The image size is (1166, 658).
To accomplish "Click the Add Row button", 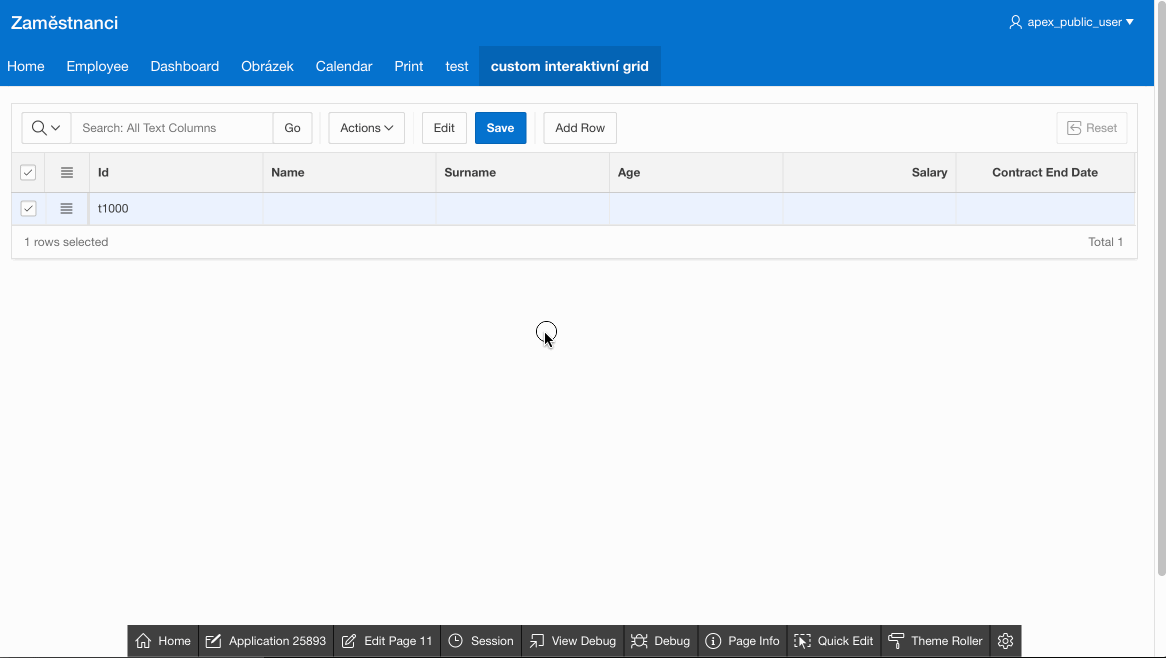I will click(x=580, y=128).
